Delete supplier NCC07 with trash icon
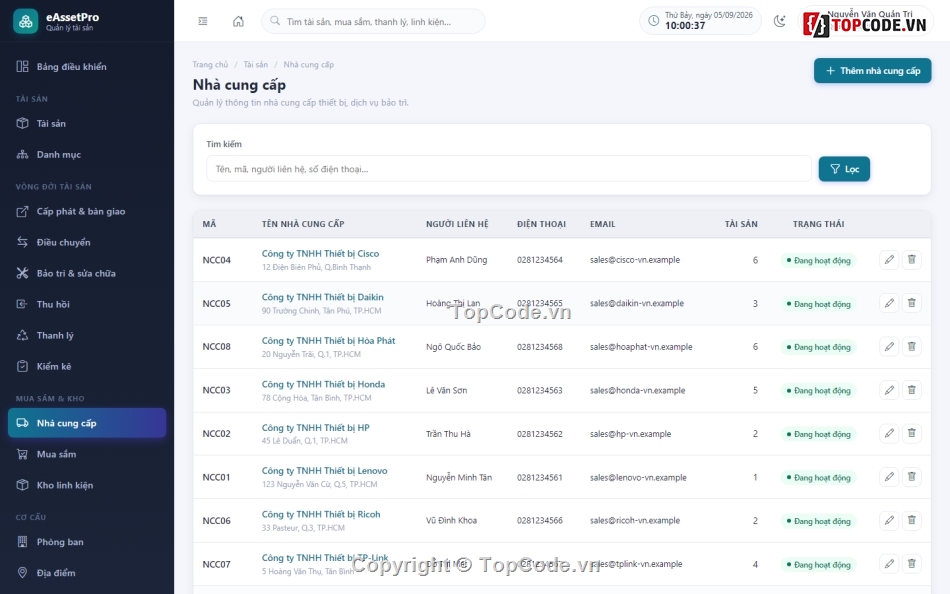 tap(911, 564)
